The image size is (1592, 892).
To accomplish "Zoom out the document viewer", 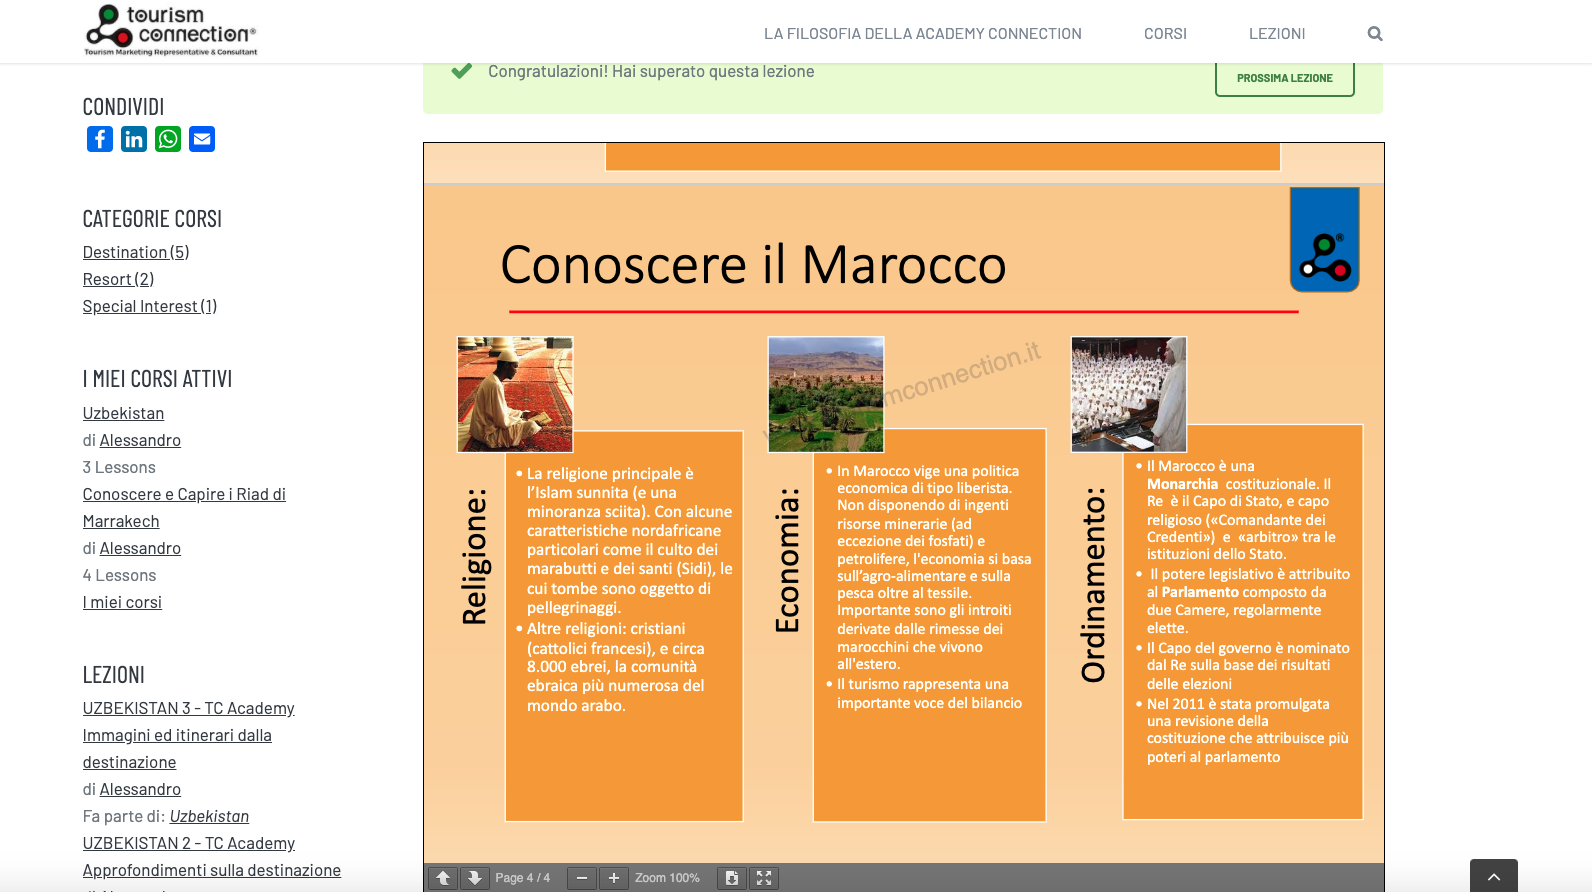I will tap(582, 878).
